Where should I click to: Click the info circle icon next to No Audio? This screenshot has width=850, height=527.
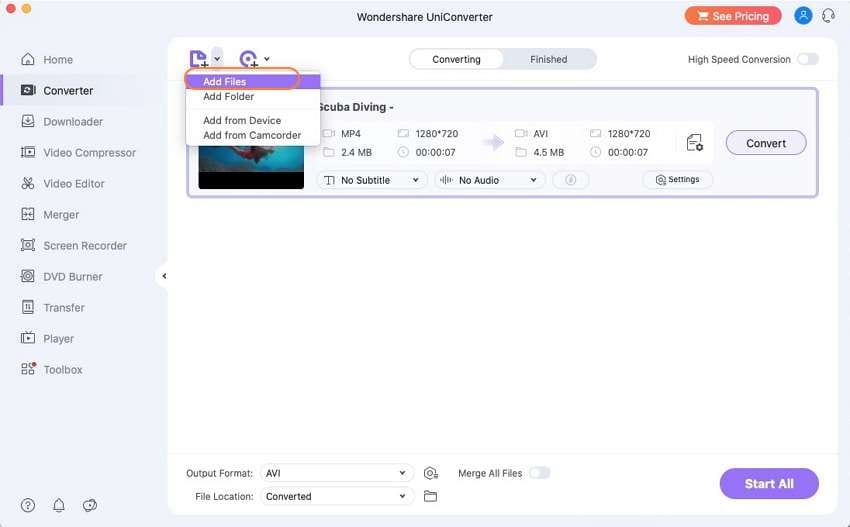pos(570,180)
